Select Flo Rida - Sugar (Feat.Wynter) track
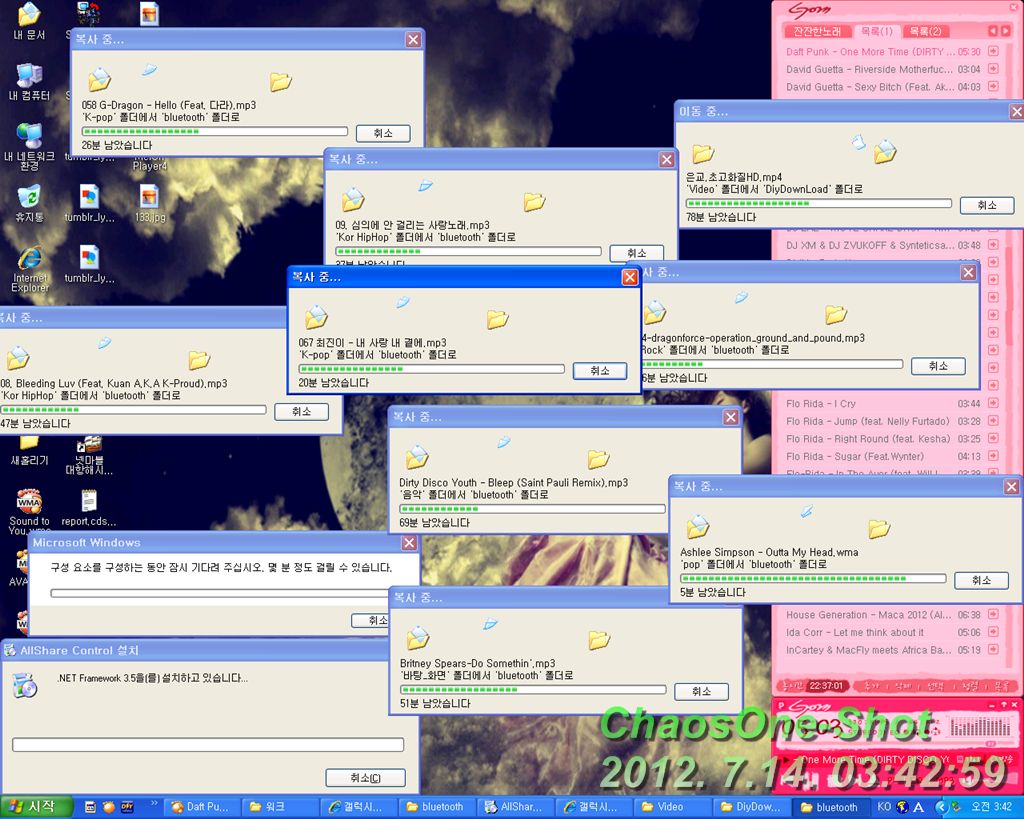Screen dimensions: 1024x819 click(x=883, y=456)
